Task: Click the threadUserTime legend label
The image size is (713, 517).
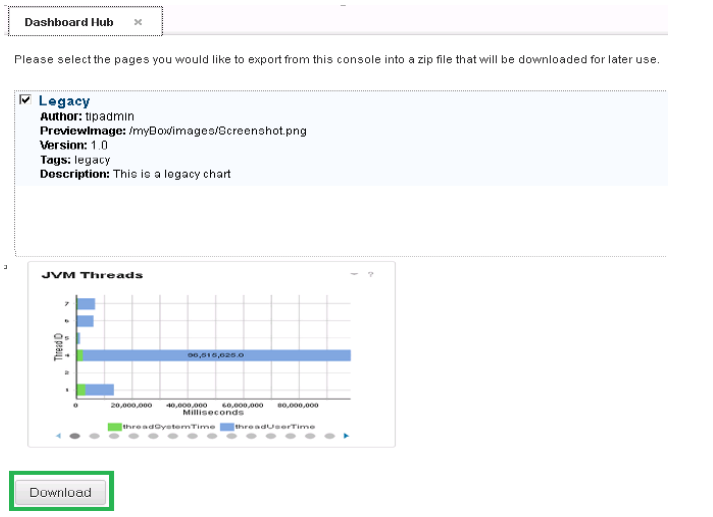Action: pyautogui.click(x=275, y=427)
